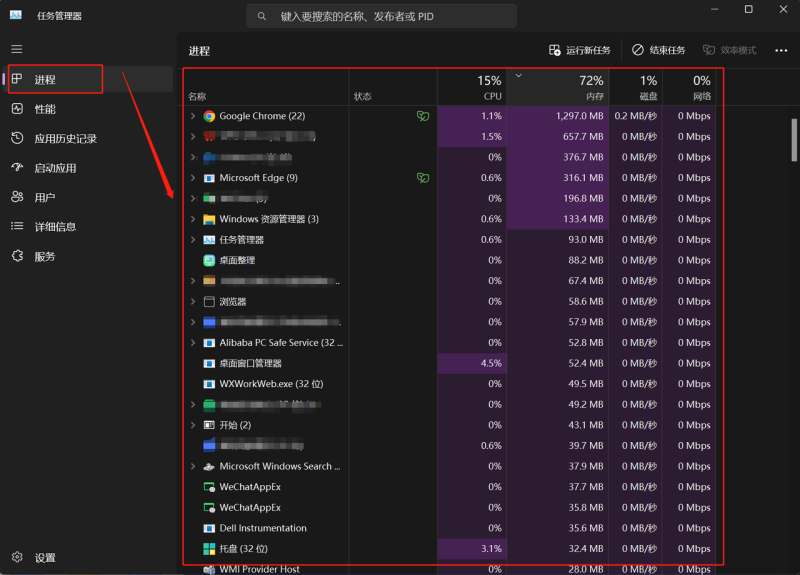Click efficiency leaf icon on Edge row
This screenshot has height=575, width=800.
coord(423,178)
